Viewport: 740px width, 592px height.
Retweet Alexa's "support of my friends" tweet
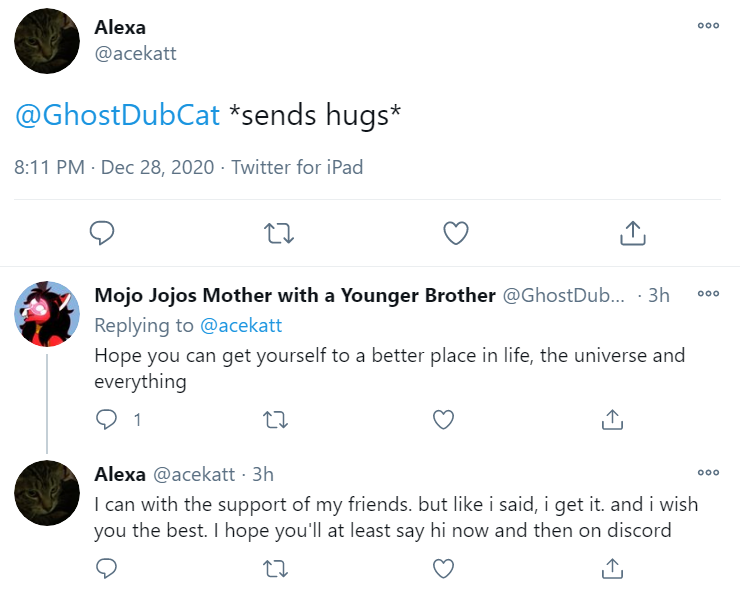[x=275, y=569]
